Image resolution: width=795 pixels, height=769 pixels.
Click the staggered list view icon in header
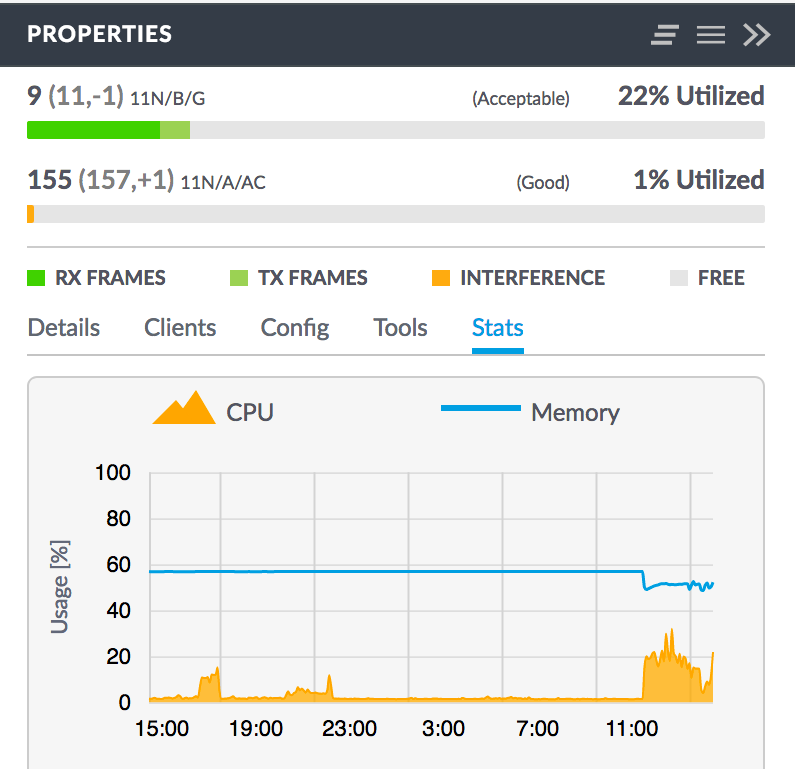tap(665, 35)
